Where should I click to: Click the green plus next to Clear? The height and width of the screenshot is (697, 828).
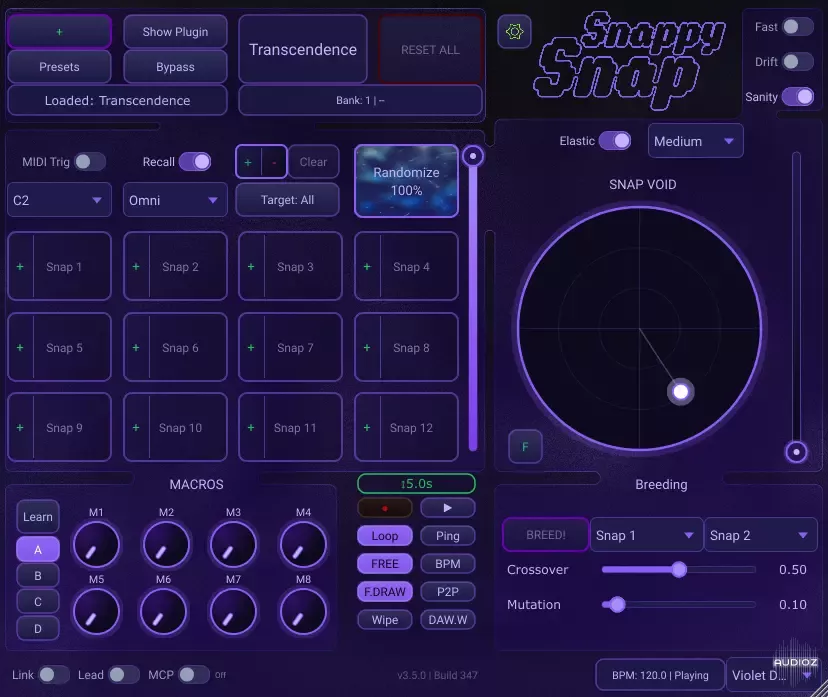pos(248,162)
